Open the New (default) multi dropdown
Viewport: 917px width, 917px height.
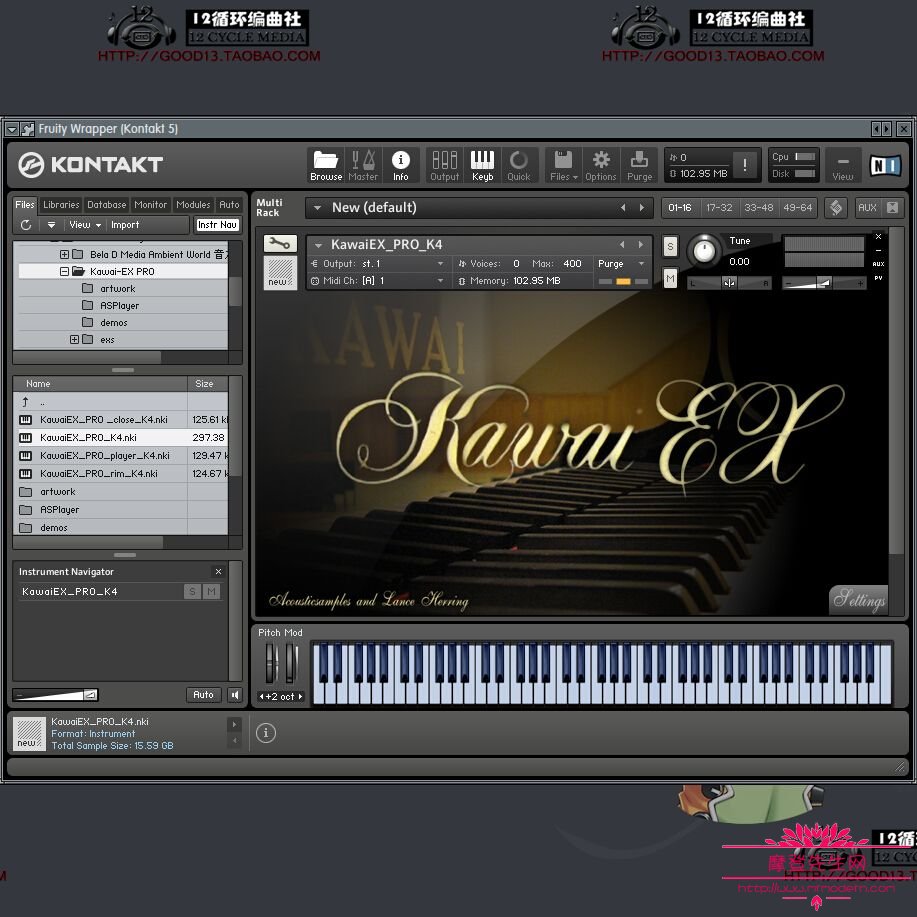click(319, 208)
